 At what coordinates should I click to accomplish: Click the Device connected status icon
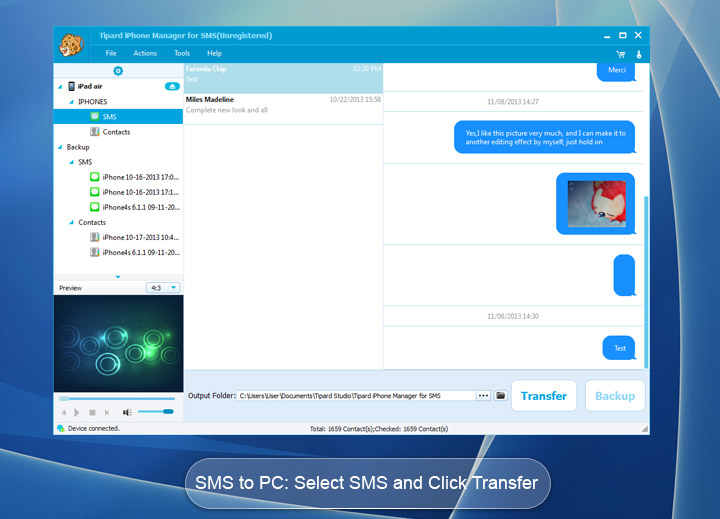(x=60, y=429)
